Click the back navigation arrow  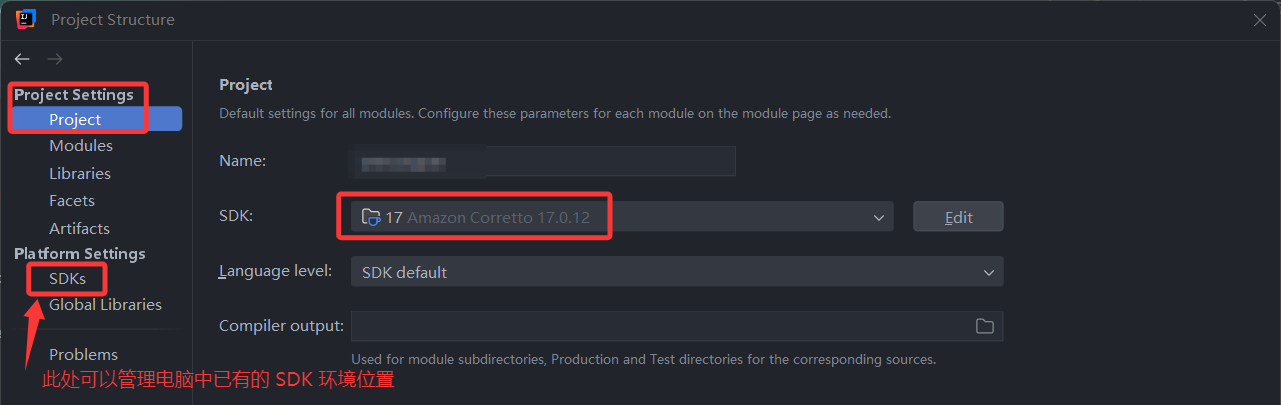[x=22, y=59]
